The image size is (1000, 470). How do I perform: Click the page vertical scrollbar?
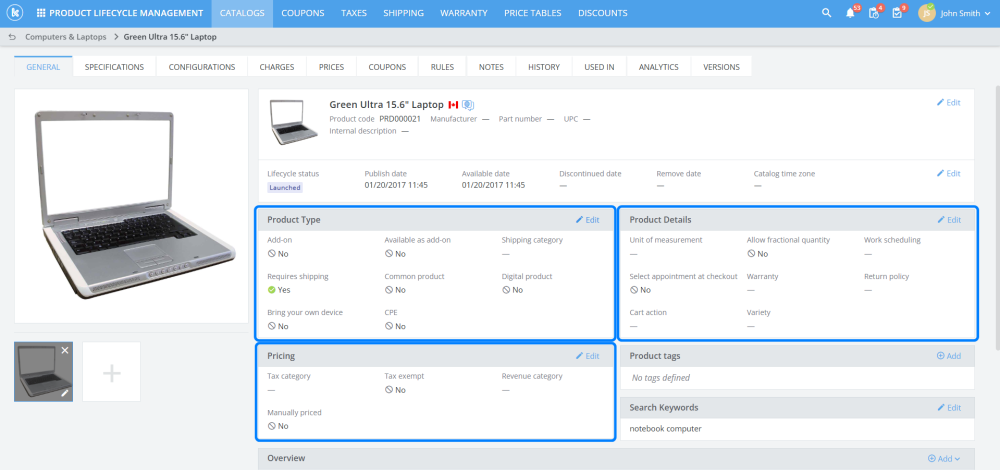click(x=996, y=217)
